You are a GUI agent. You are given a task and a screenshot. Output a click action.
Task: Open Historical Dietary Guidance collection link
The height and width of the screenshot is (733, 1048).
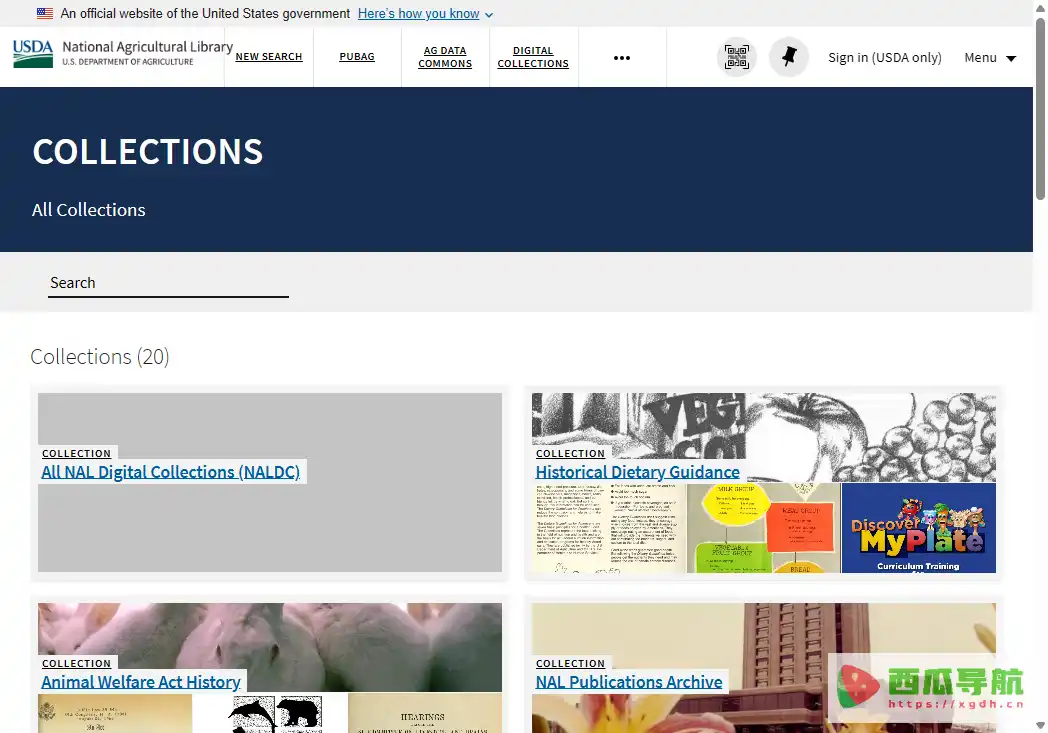click(638, 472)
